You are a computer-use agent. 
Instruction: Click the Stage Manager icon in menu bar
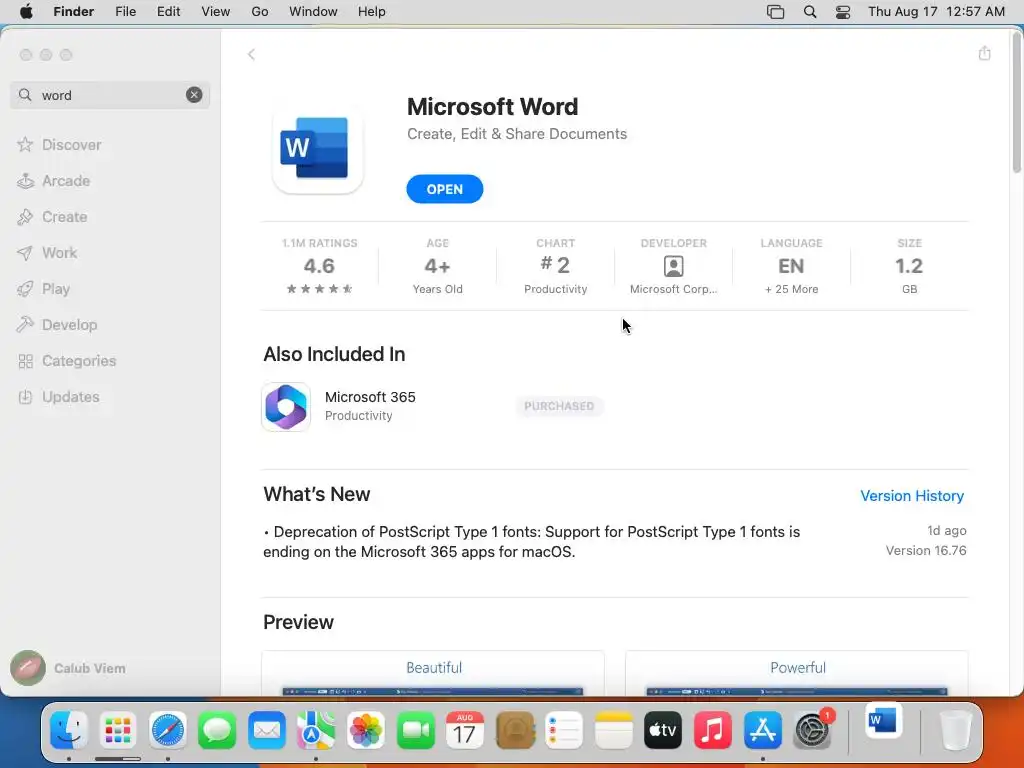pyautogui.click(x=775, y=12)
